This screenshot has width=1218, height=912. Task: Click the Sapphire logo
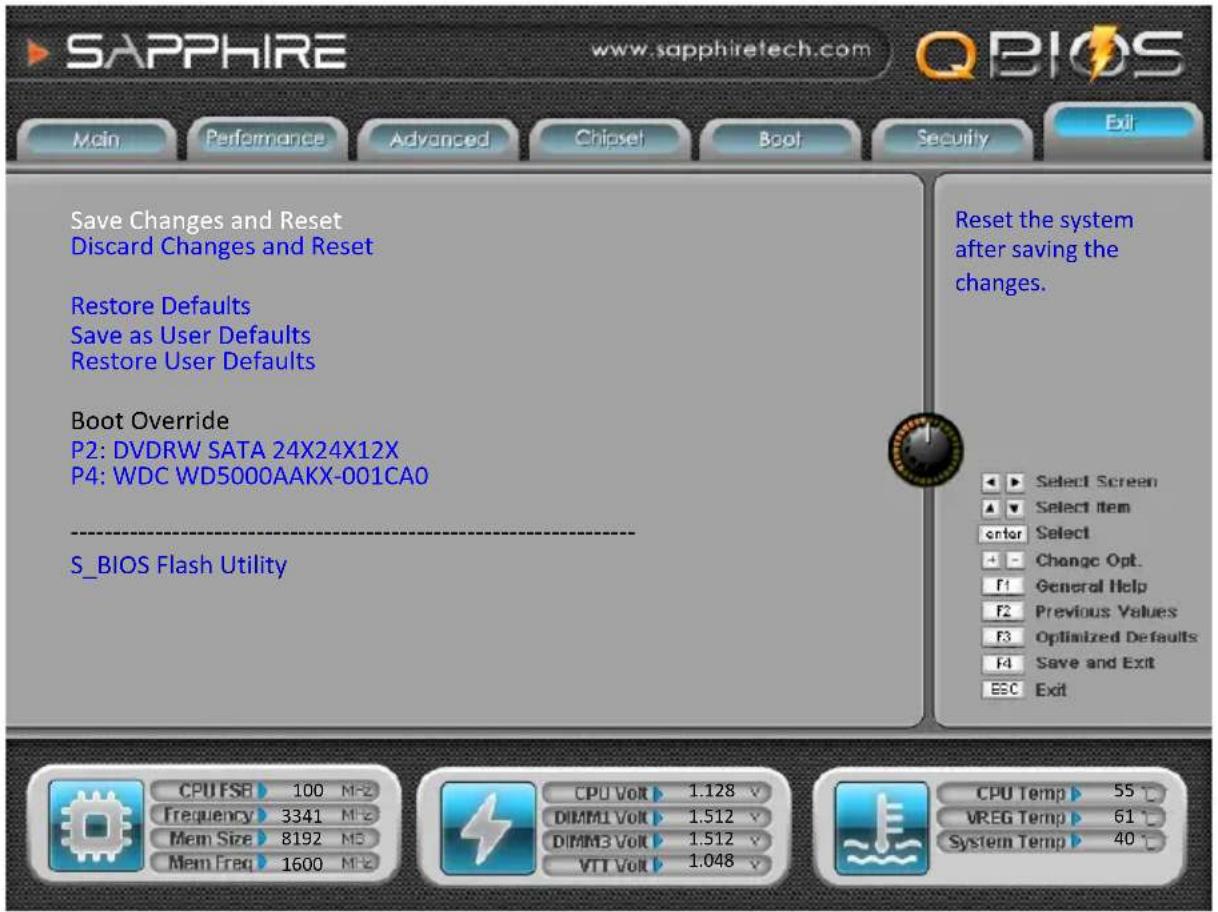coord(186,53)
